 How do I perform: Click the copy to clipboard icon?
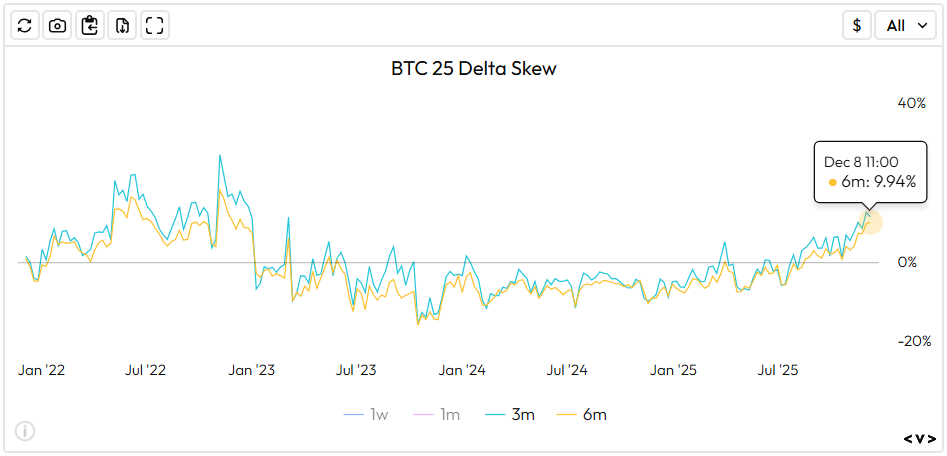(x=90, y=26)
